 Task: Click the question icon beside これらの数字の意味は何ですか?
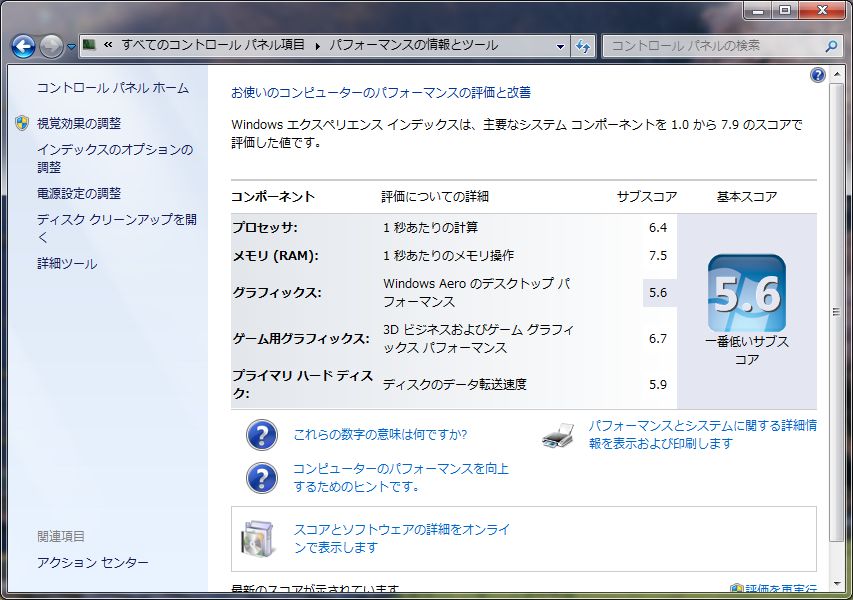tap(262, 435)
